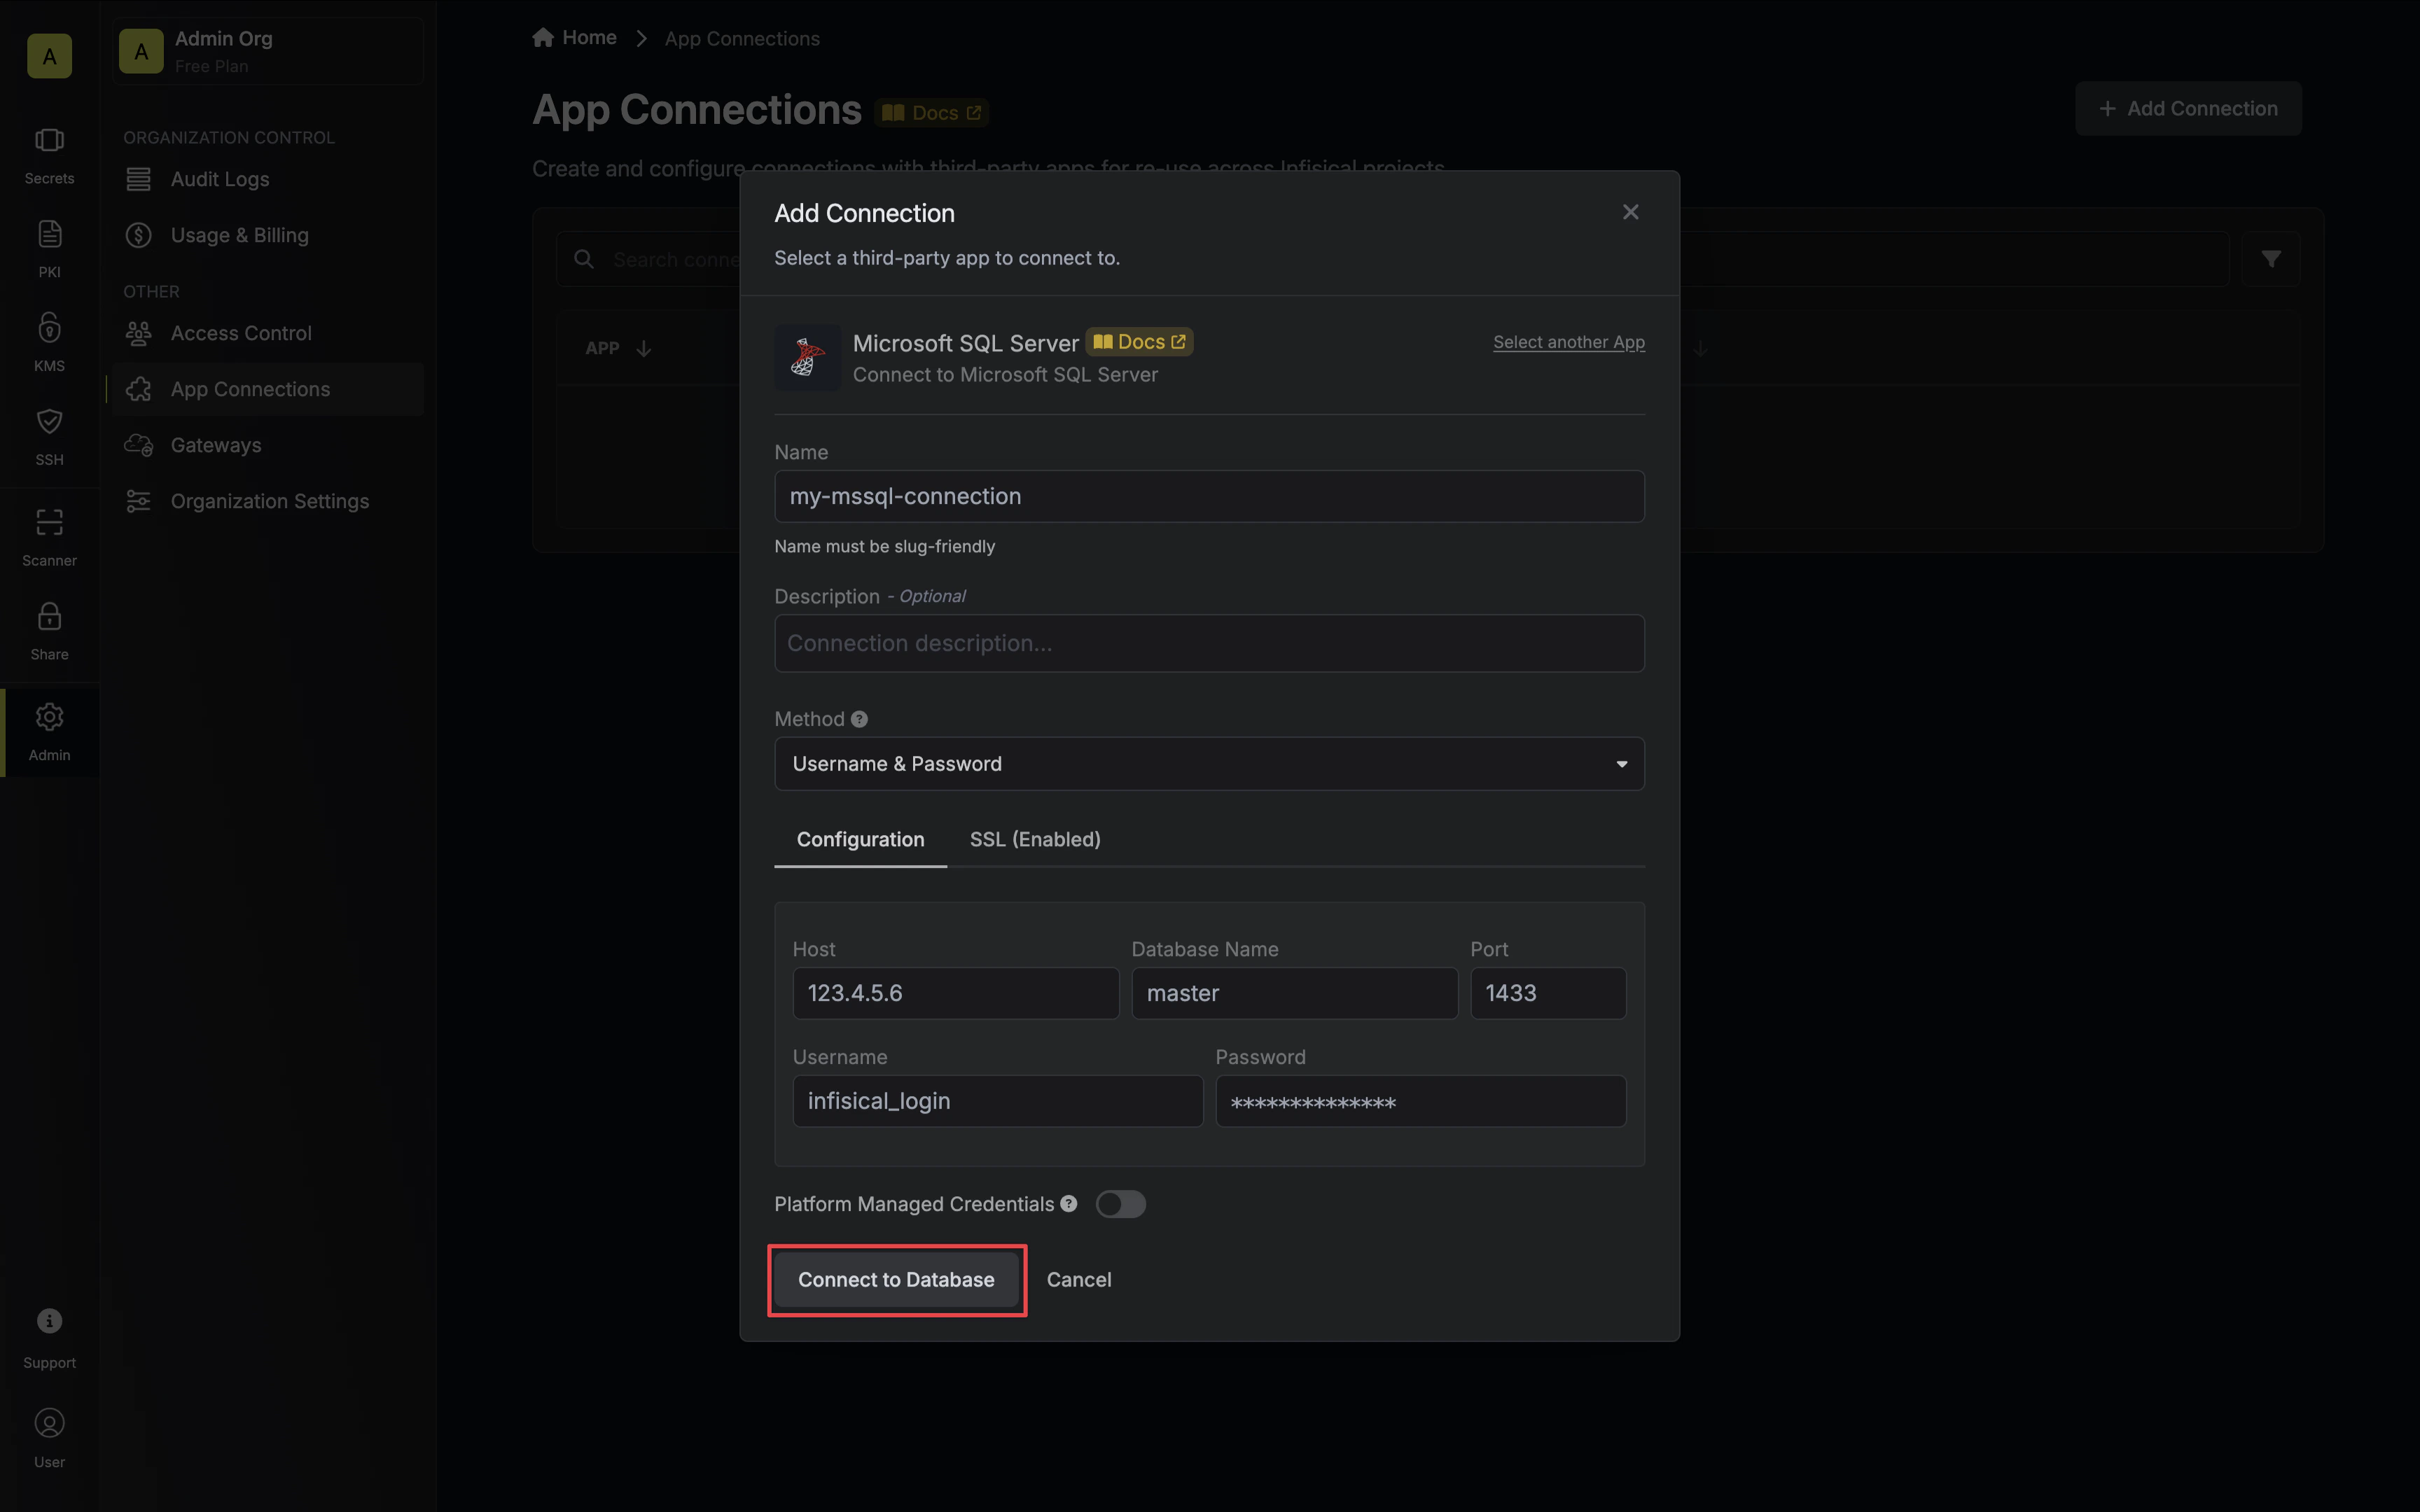Open Access Control page

[x=268, y=333]
